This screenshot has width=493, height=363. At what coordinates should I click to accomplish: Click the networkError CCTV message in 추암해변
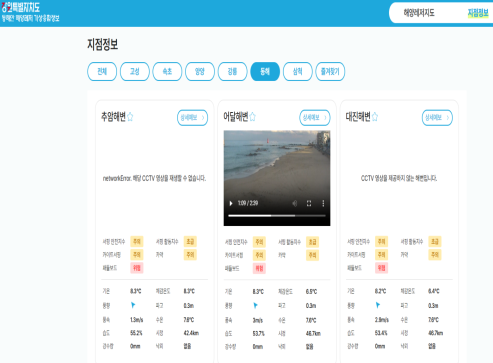(154, 178)
